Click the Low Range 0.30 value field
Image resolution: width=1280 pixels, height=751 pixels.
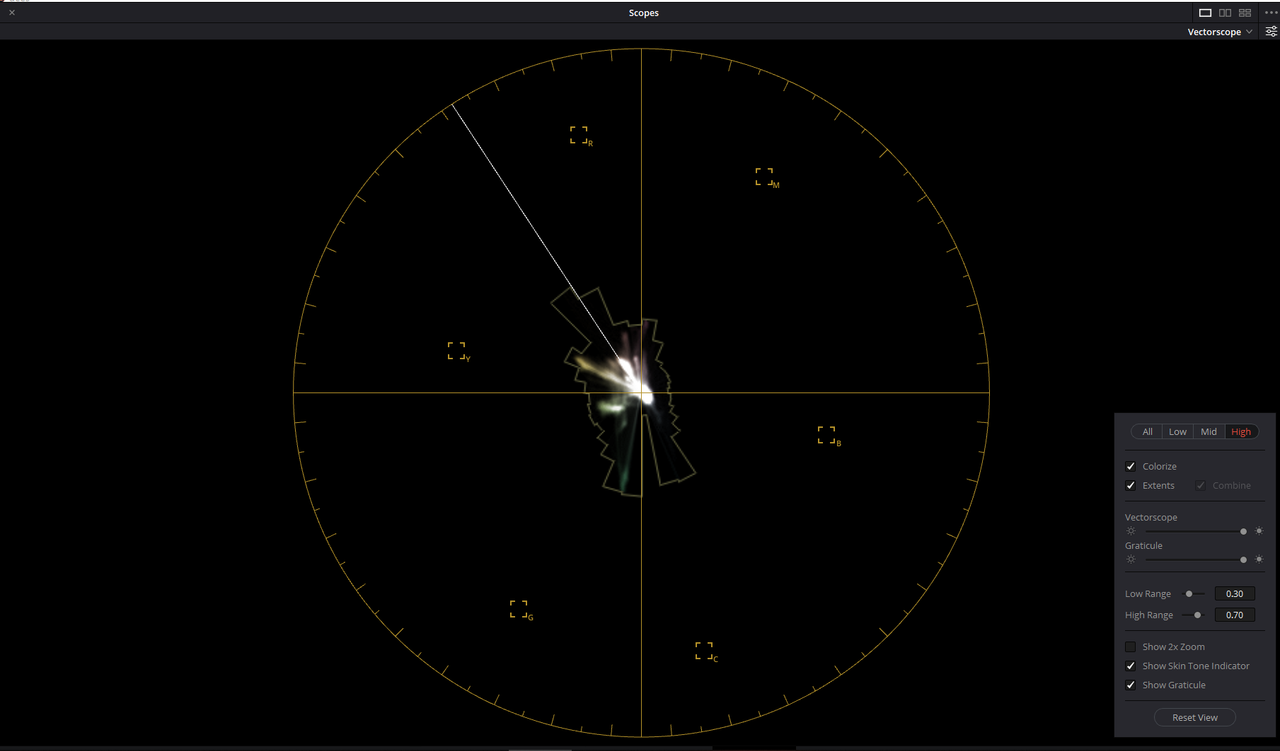pos(1235,594)
